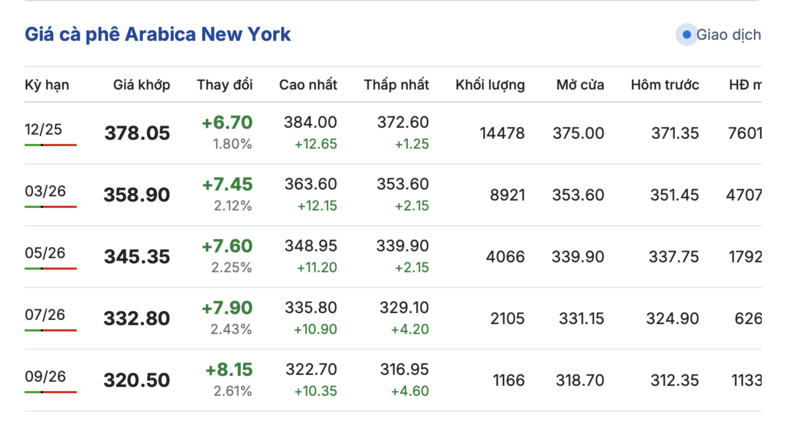Sort by the Kỳ hạn column header
The image size is (800, 422).
(47, 85)
